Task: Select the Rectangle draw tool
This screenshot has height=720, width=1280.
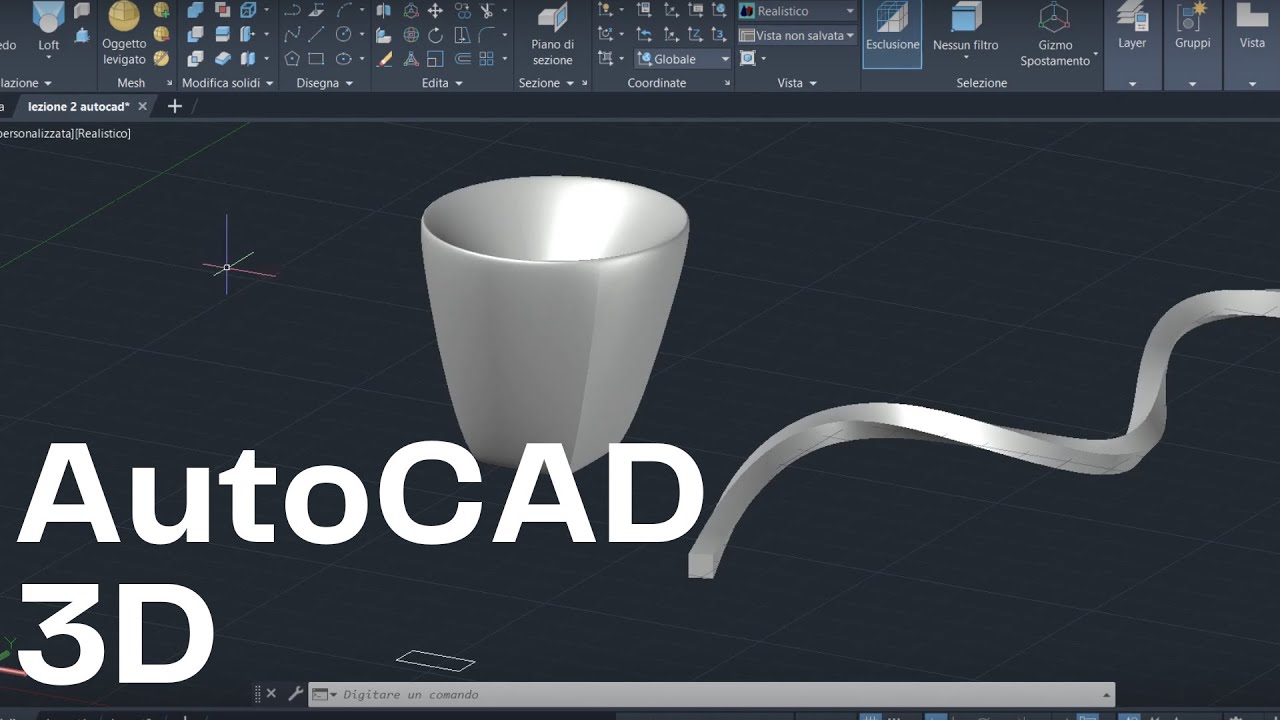Action: (x=316, y=59)
